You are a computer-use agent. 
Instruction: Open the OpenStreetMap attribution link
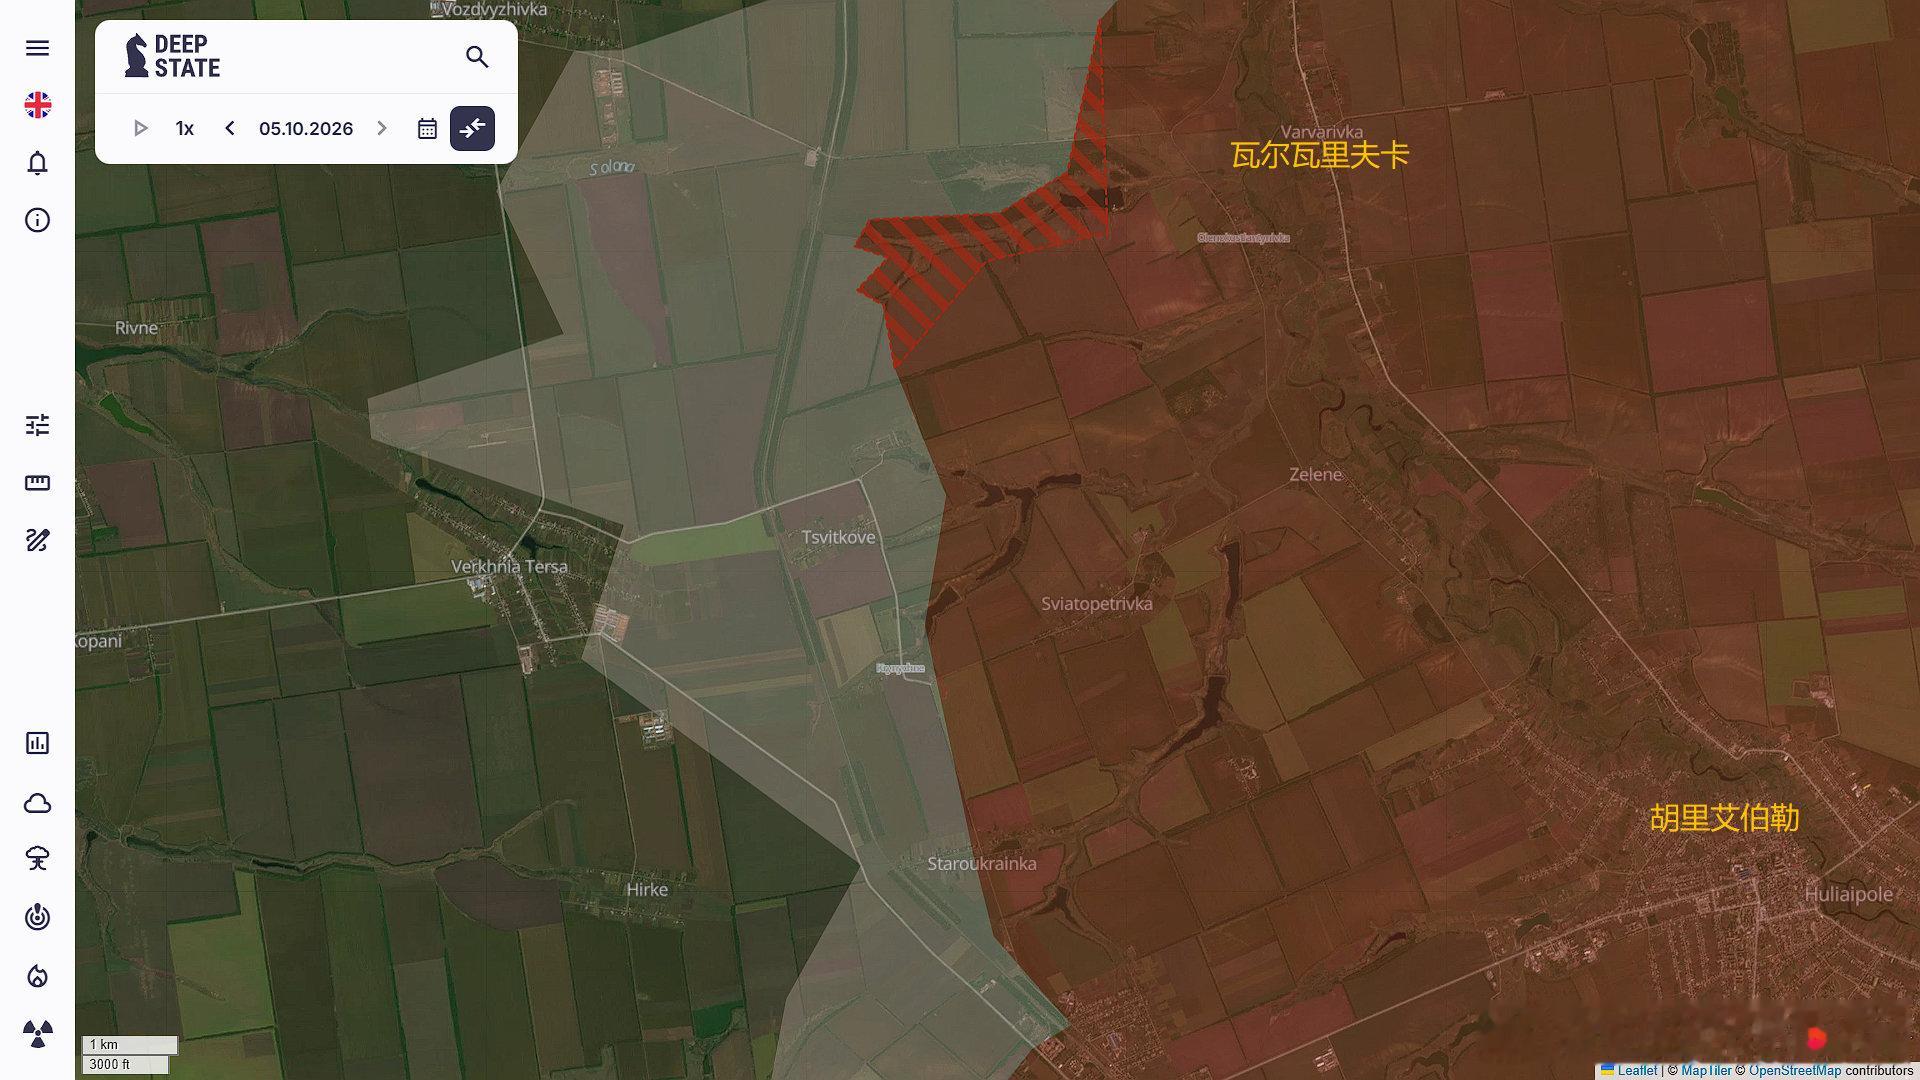[x=1794, y=1070]
